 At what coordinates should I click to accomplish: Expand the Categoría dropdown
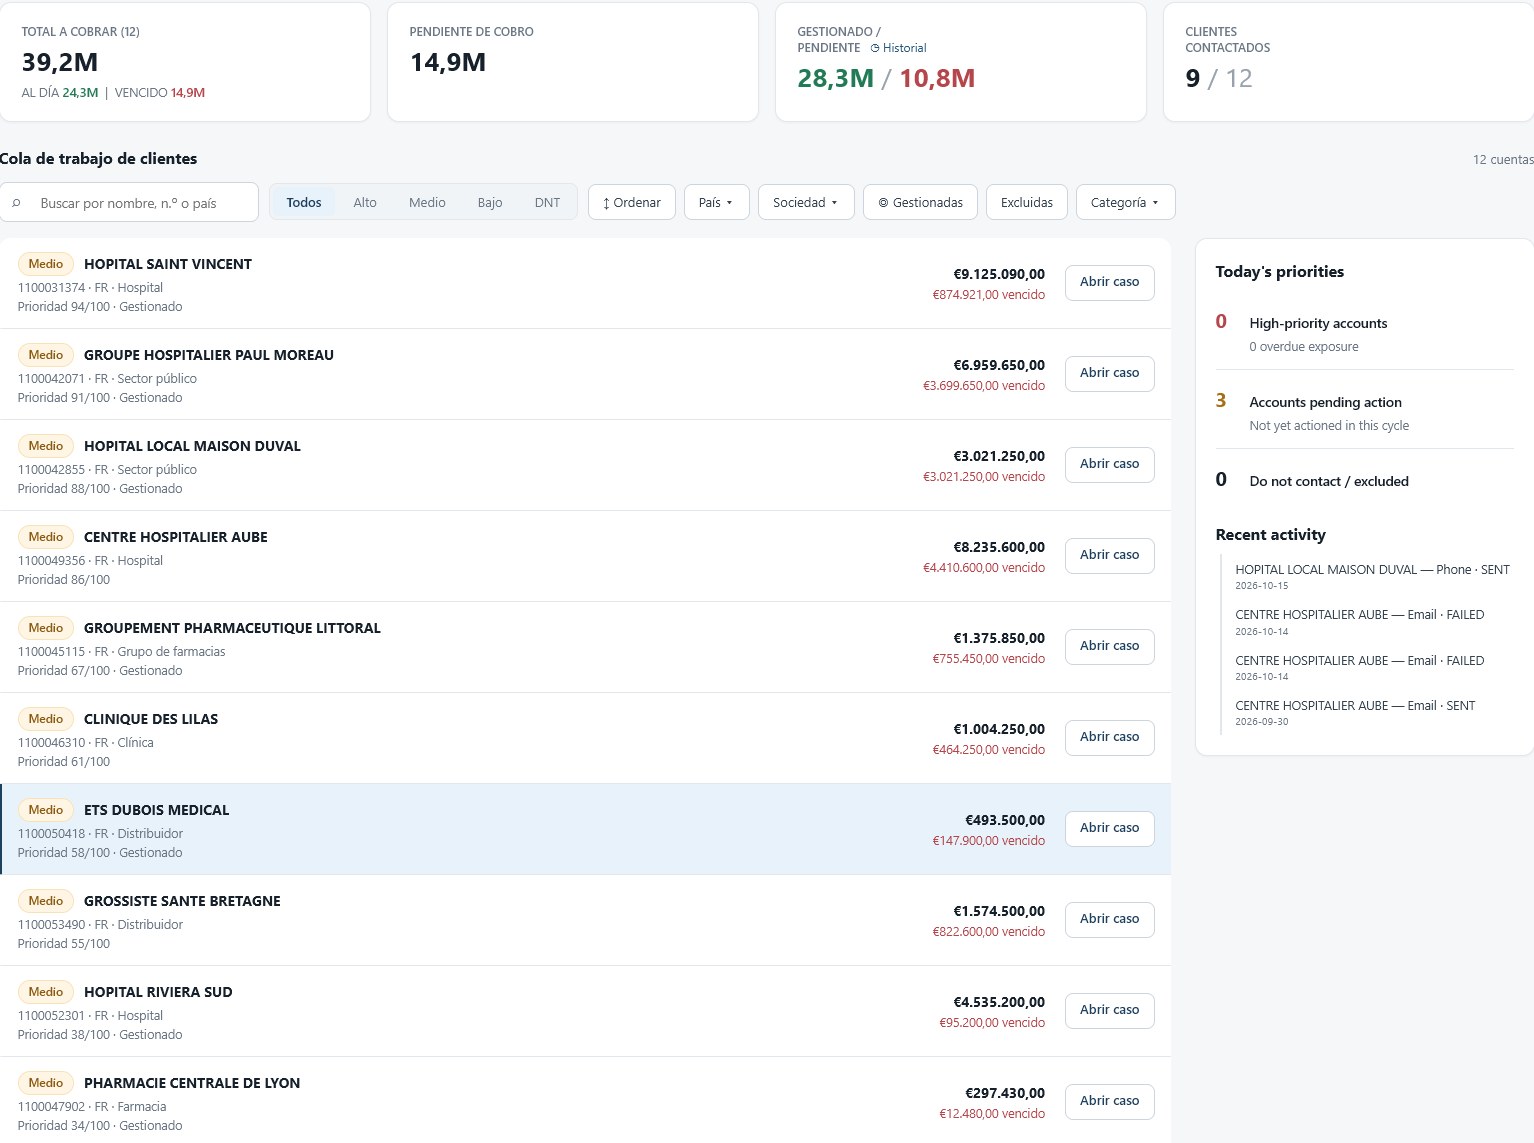[1126, 202]
